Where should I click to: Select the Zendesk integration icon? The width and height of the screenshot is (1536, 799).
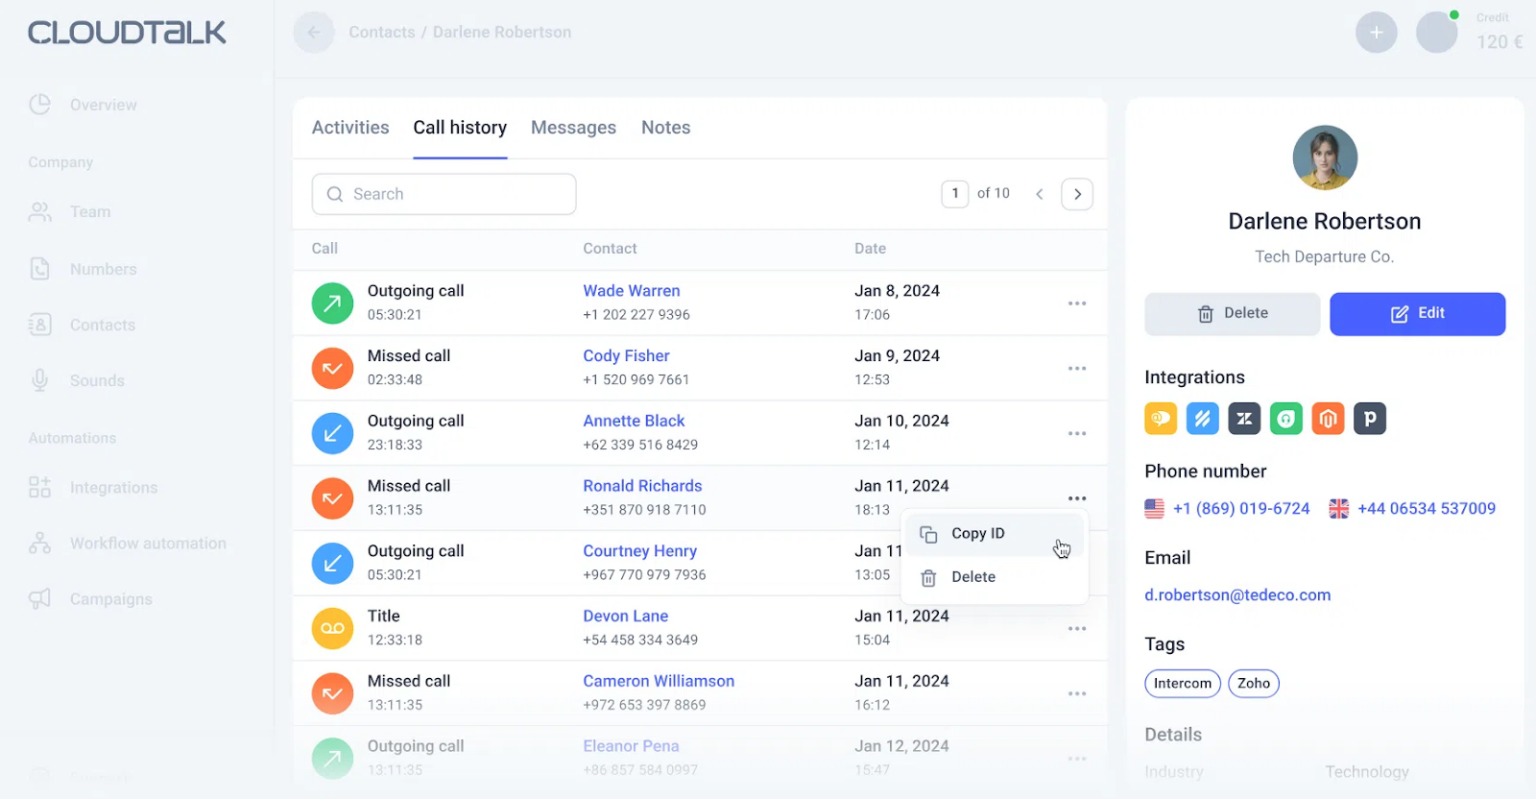point(1244,418)
